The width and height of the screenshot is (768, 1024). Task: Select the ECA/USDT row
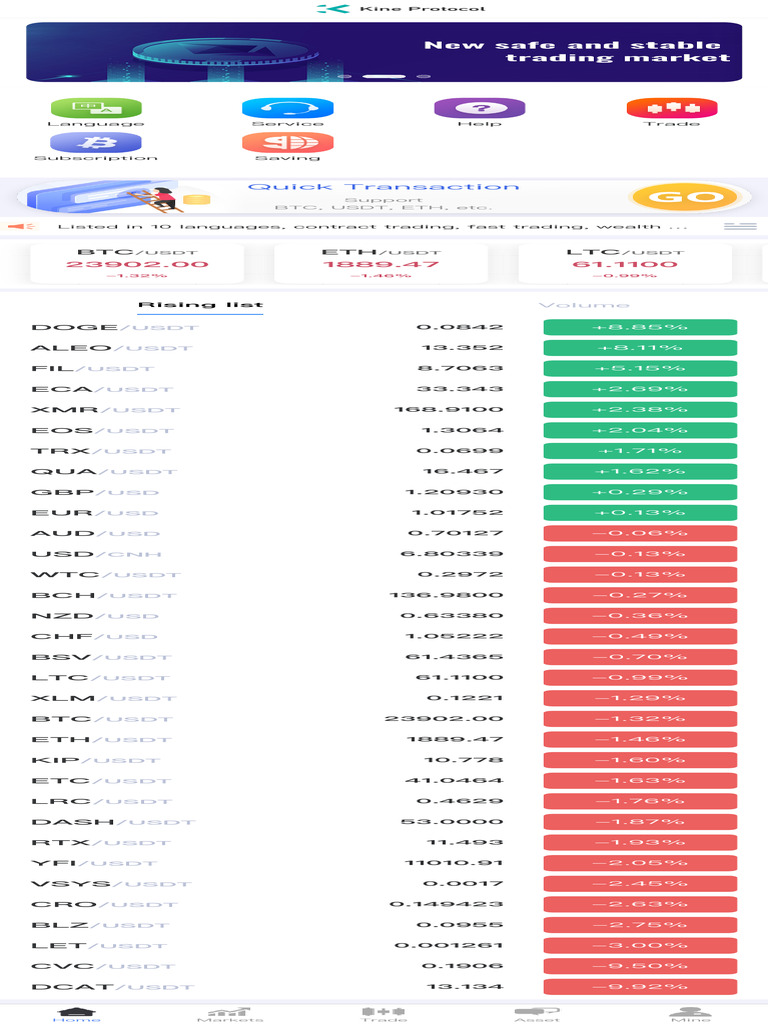[384, 389]
